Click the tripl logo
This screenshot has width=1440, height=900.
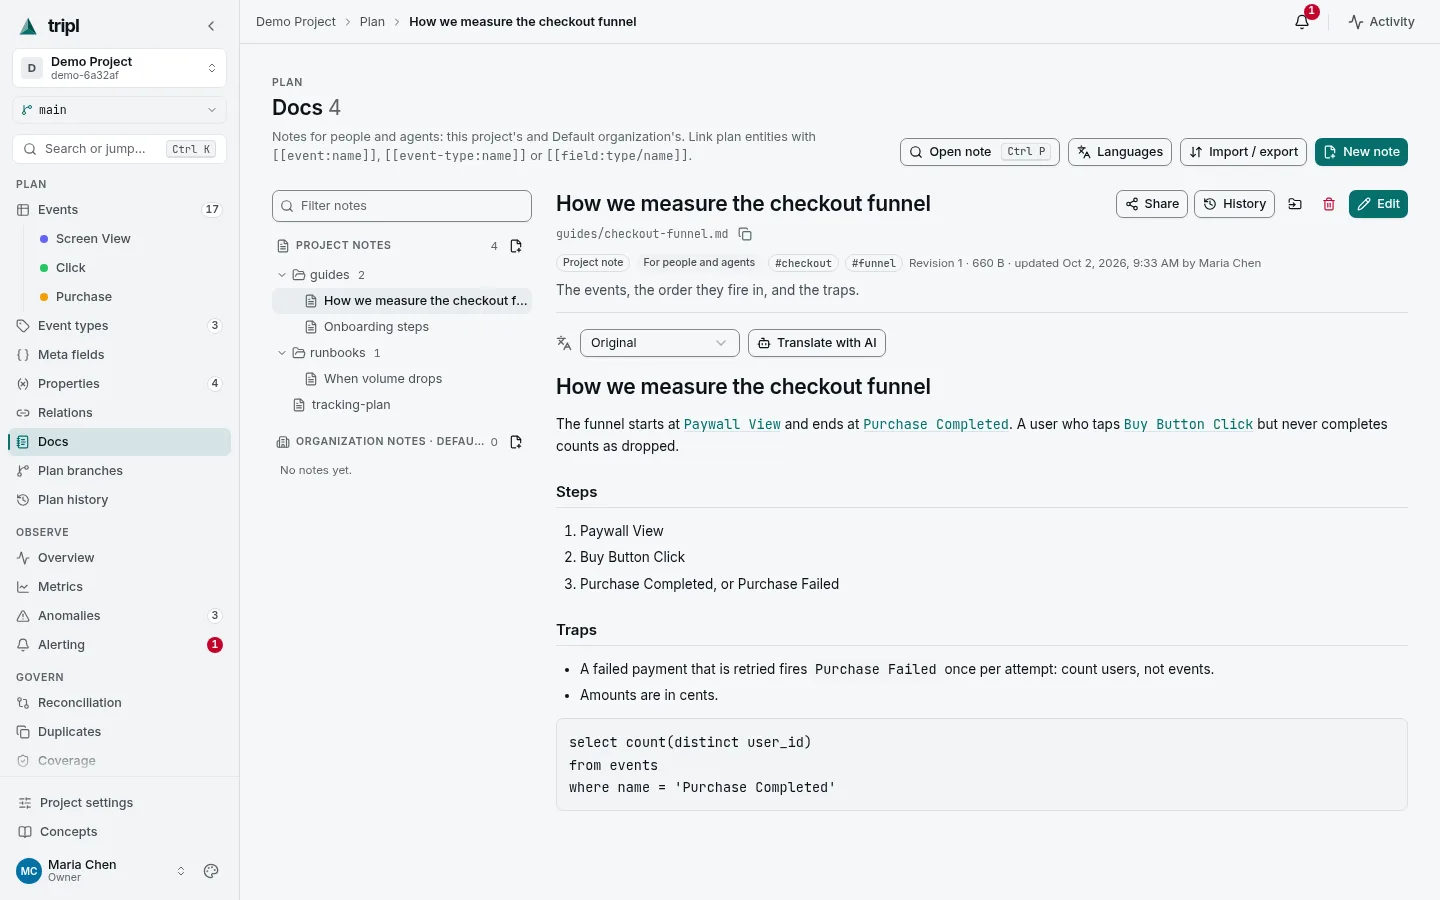coord(50,26)
